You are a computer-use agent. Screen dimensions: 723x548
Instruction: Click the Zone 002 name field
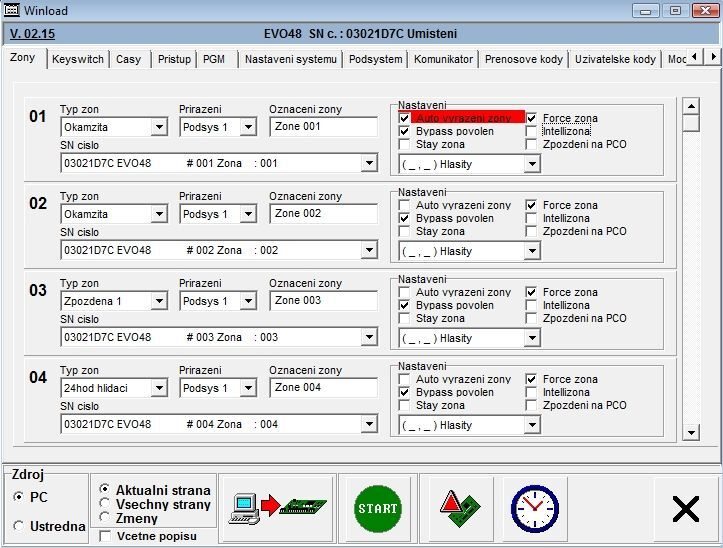(x=323, y=214)
